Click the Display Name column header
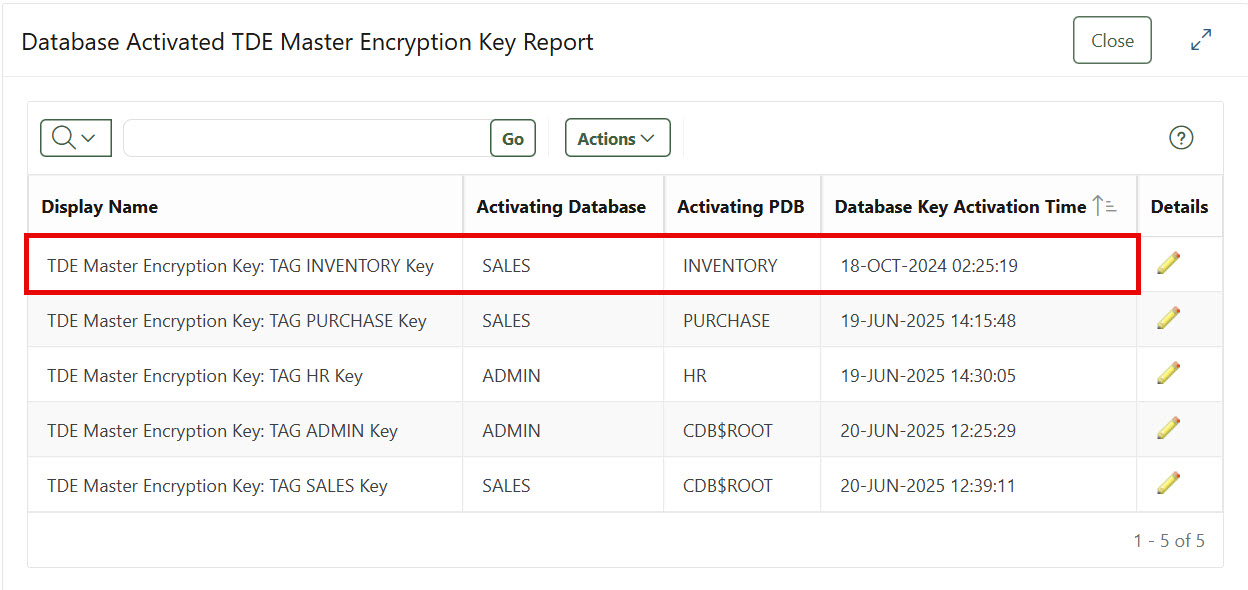This screenshot has height=590, width=1248. tap(99, 206)
